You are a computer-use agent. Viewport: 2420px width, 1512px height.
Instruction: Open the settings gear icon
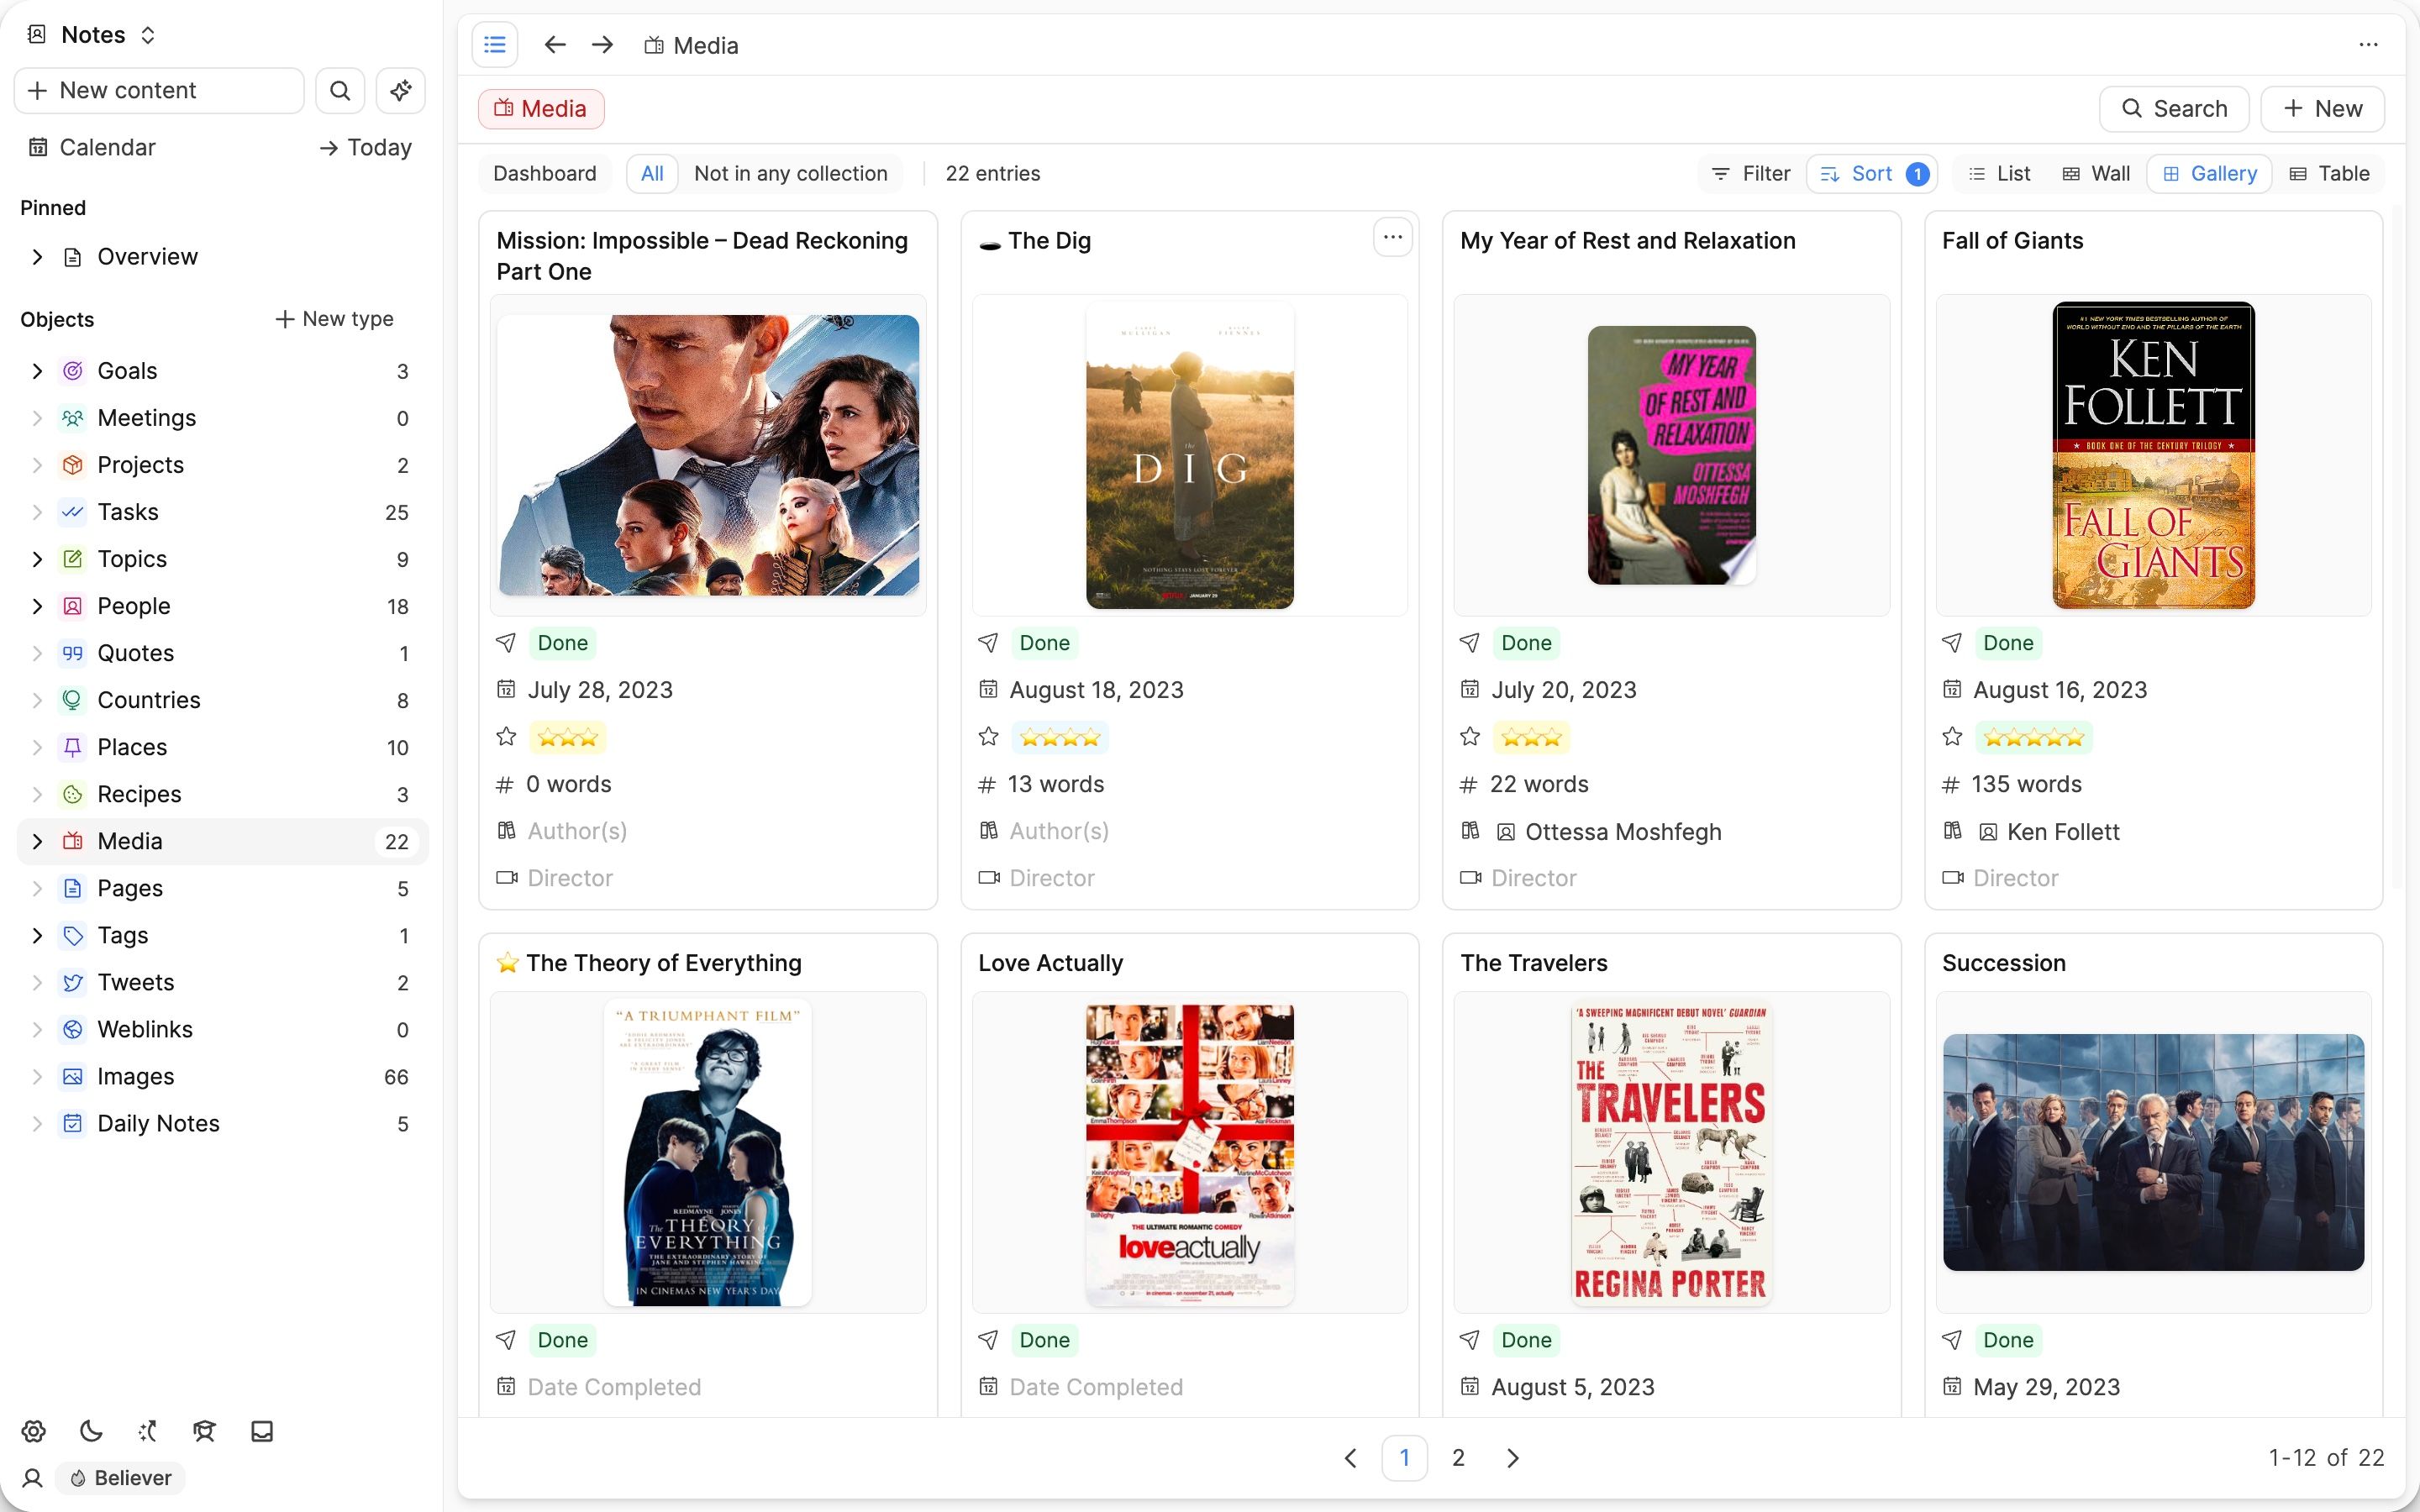[x=33, y=1430]
